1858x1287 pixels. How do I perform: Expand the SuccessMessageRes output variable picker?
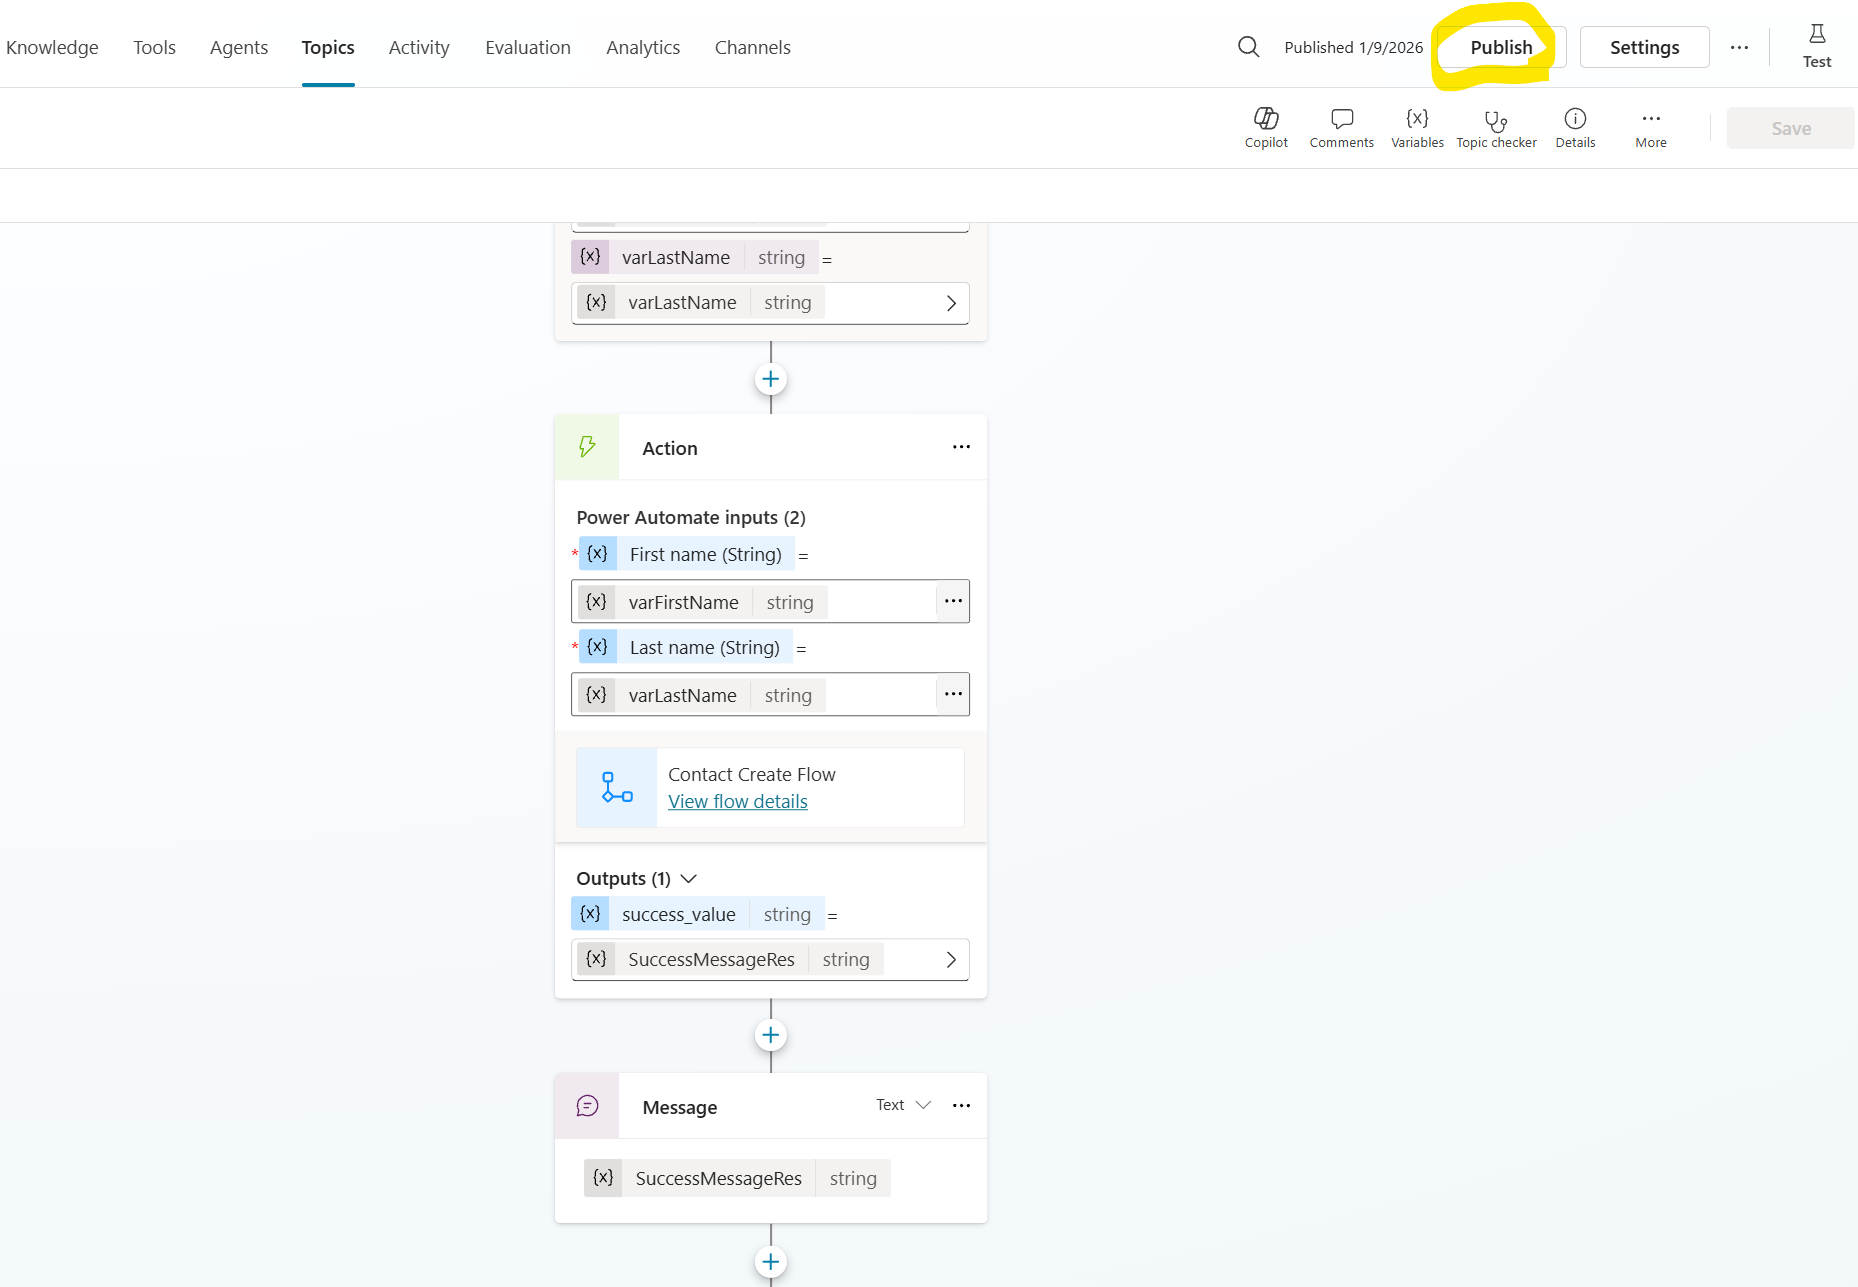(x=950, y=960)
